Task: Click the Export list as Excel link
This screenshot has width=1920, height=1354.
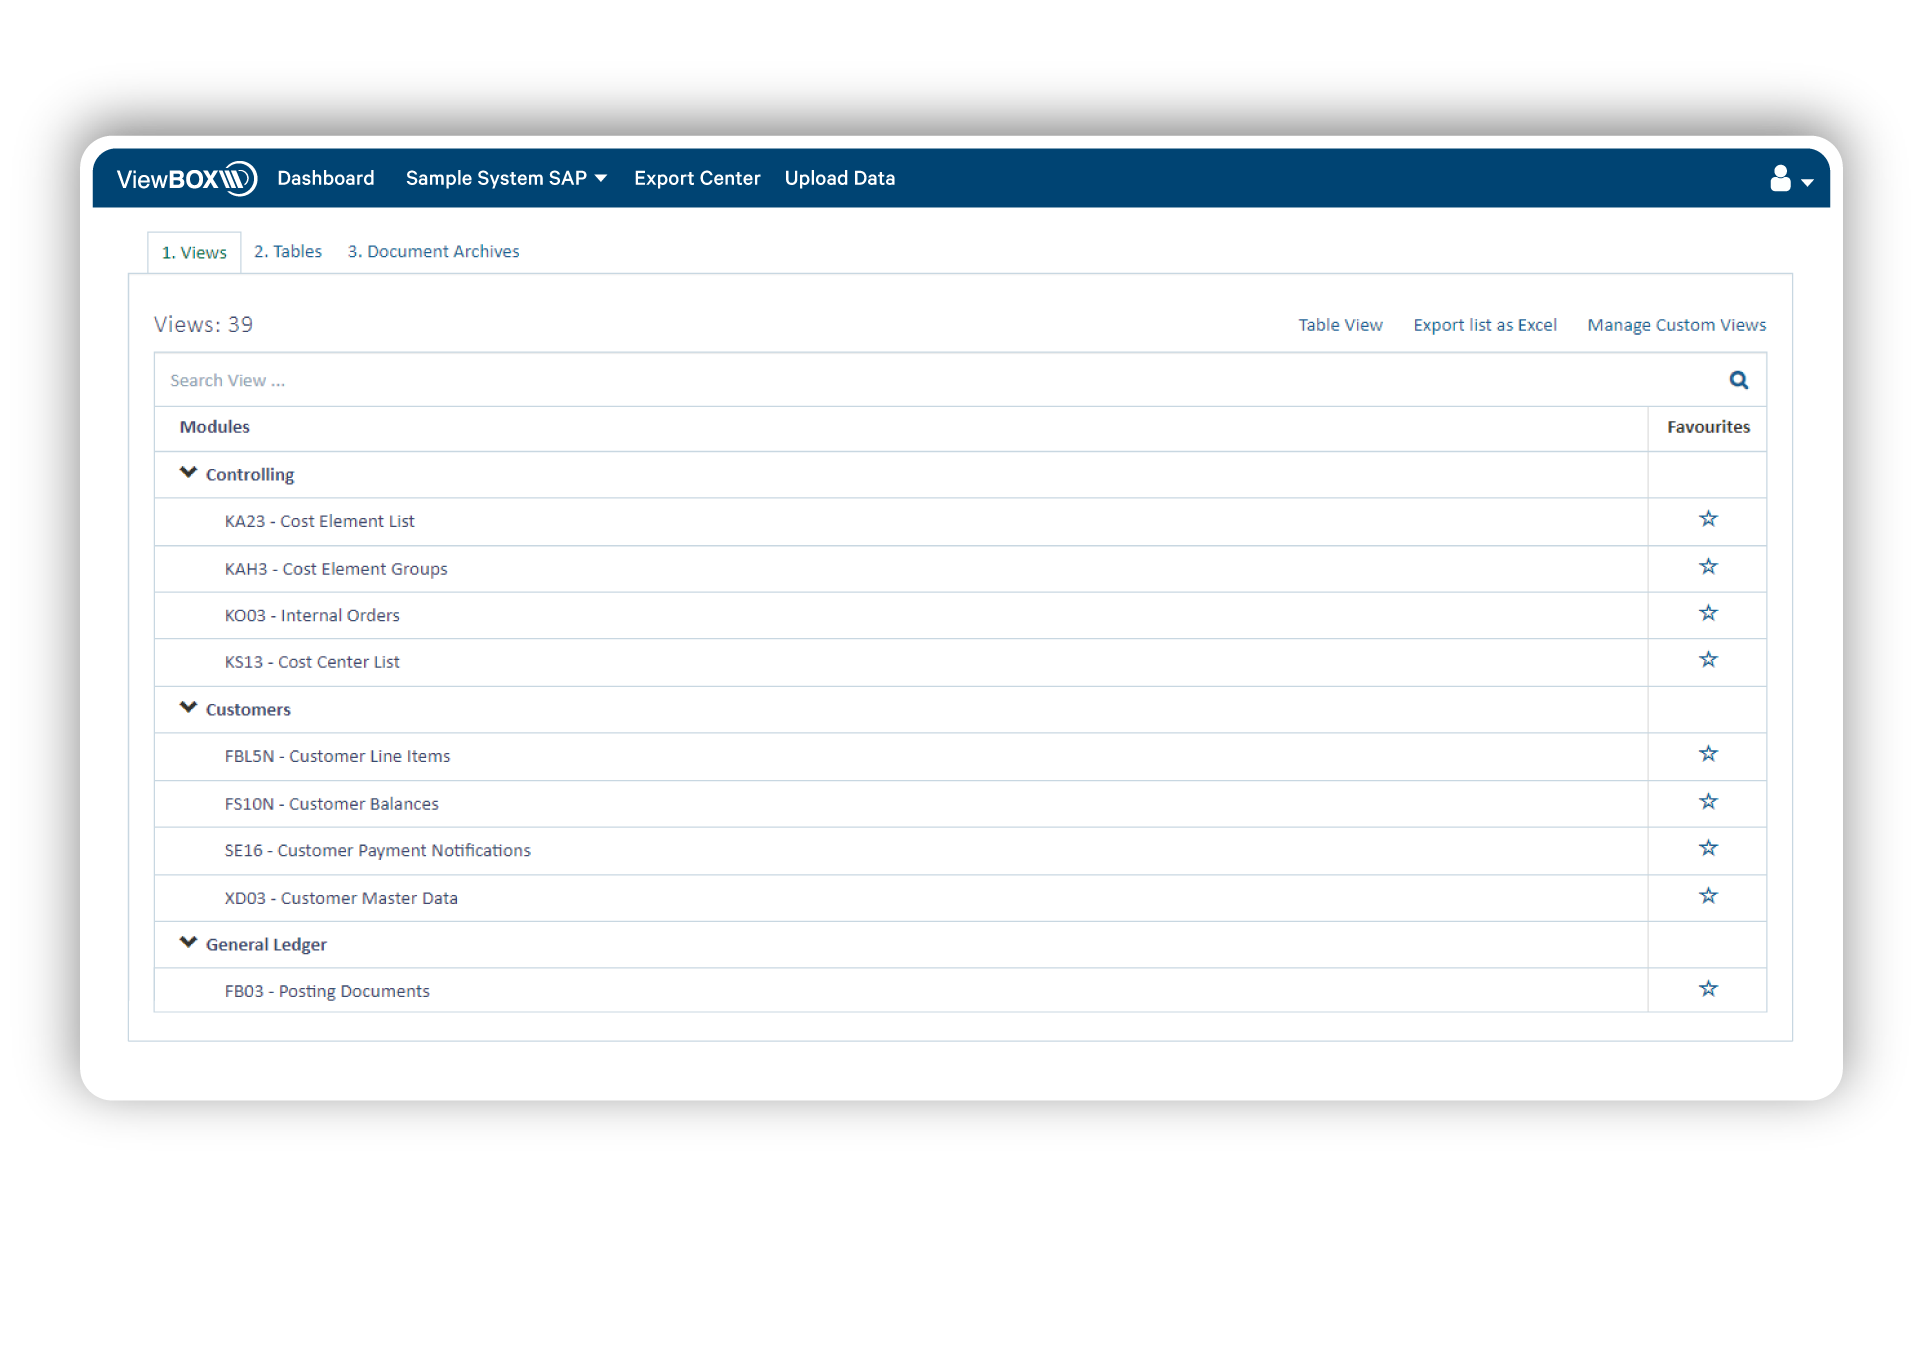Action: pyautogui.click(x=1483, y=324)
